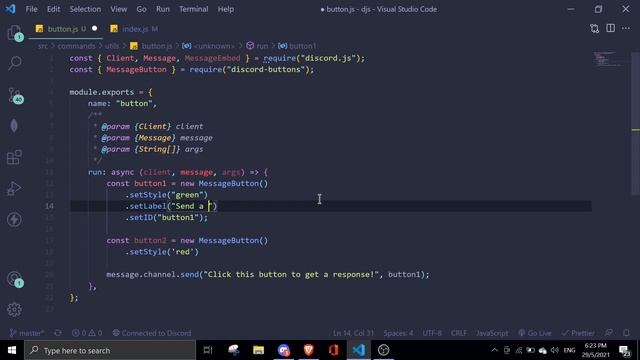Image resolution: width=640 pixels, height=360 pixels.
Task: Open the Manage gear icon
Action: pos(14,310)
